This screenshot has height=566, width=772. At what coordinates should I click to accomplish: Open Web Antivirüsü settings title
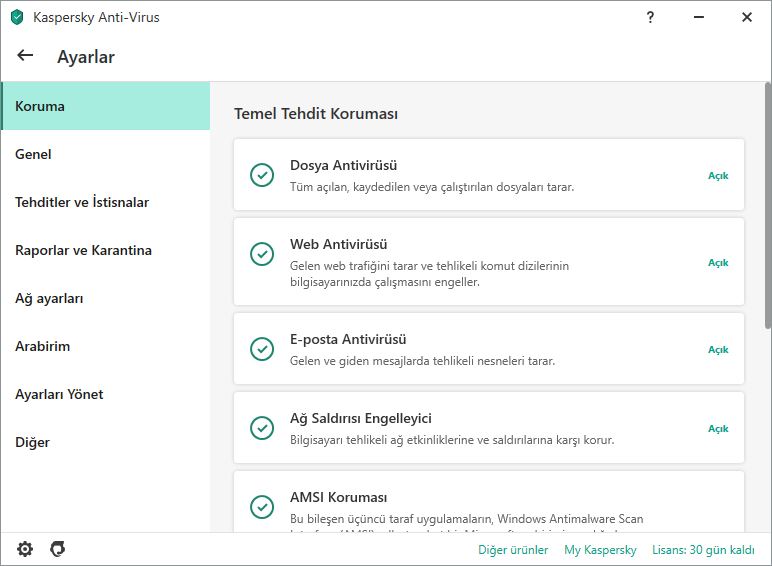[x=338, y=244]
